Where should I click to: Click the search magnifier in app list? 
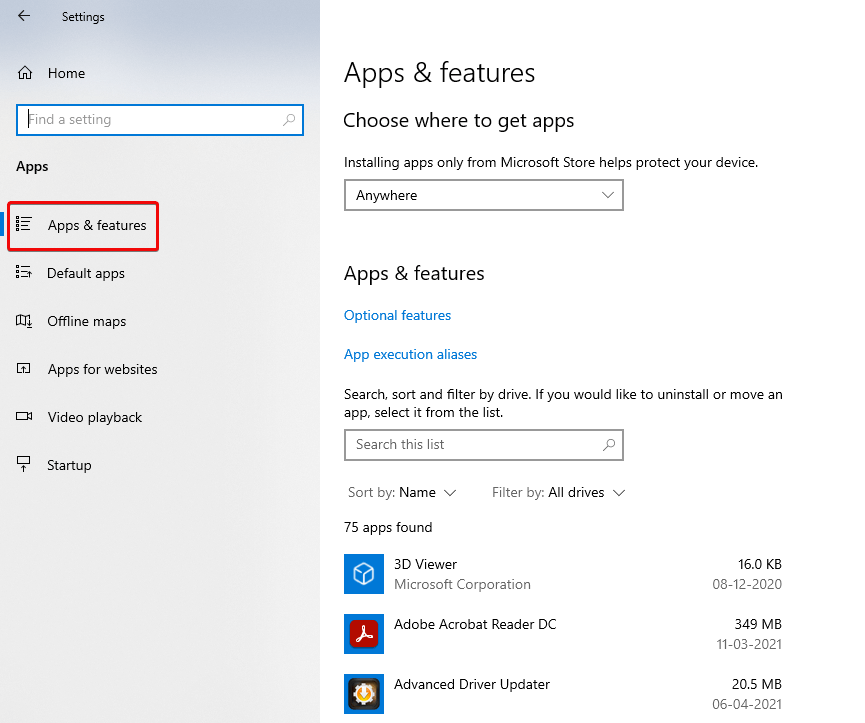click(x=609, y=445)
